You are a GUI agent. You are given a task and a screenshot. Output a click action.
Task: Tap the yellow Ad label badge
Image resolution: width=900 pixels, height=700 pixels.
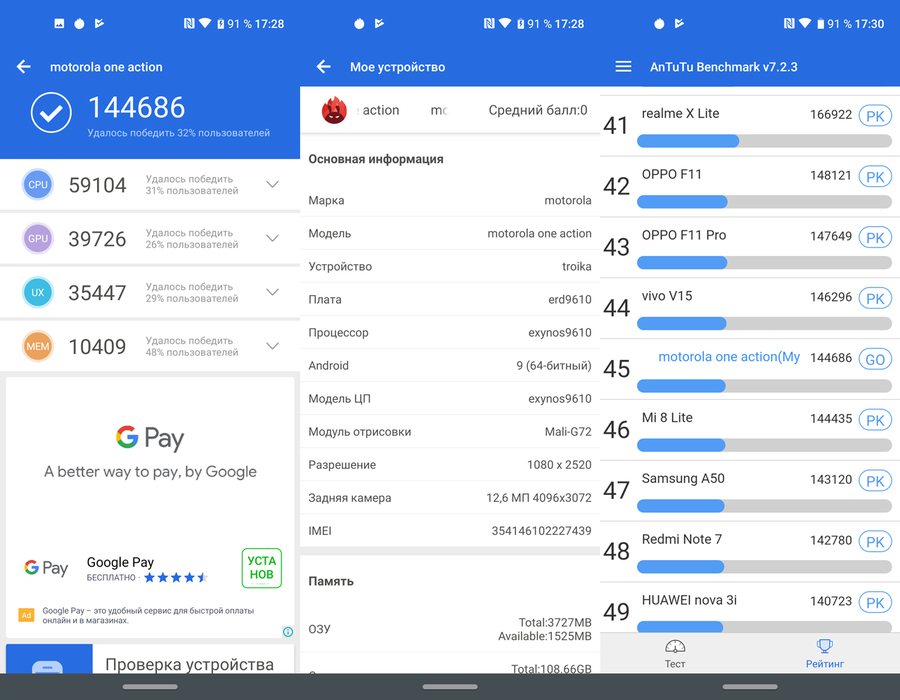point(26,615)
